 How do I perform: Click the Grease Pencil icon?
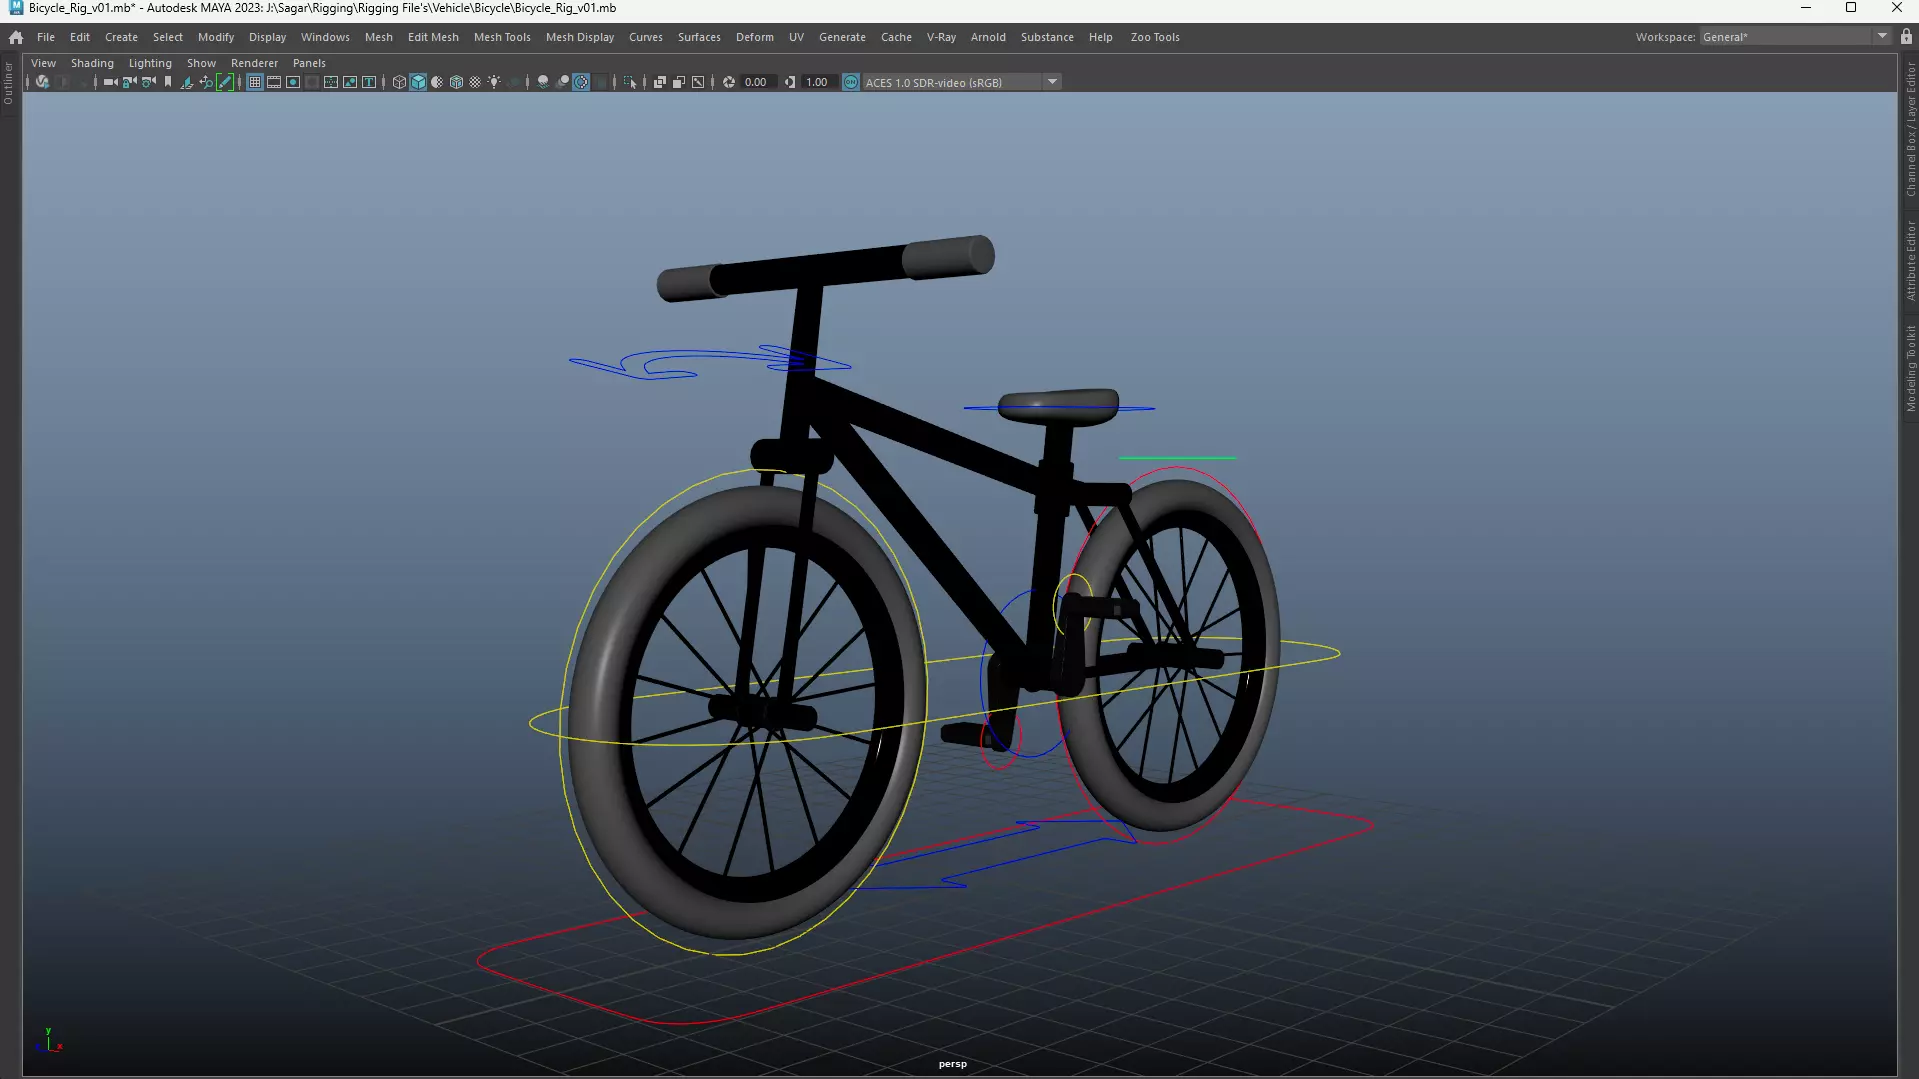pos(224,82)
